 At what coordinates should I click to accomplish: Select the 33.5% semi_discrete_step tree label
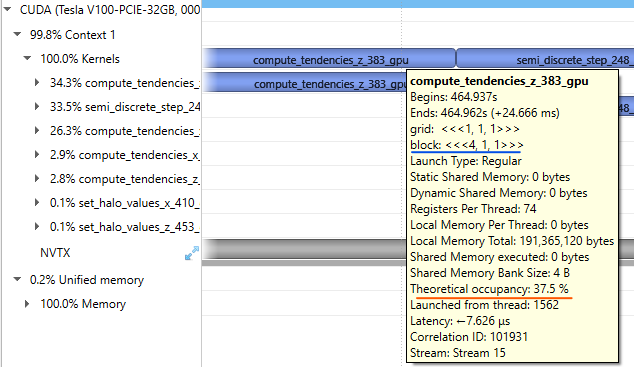click(125, 107)
